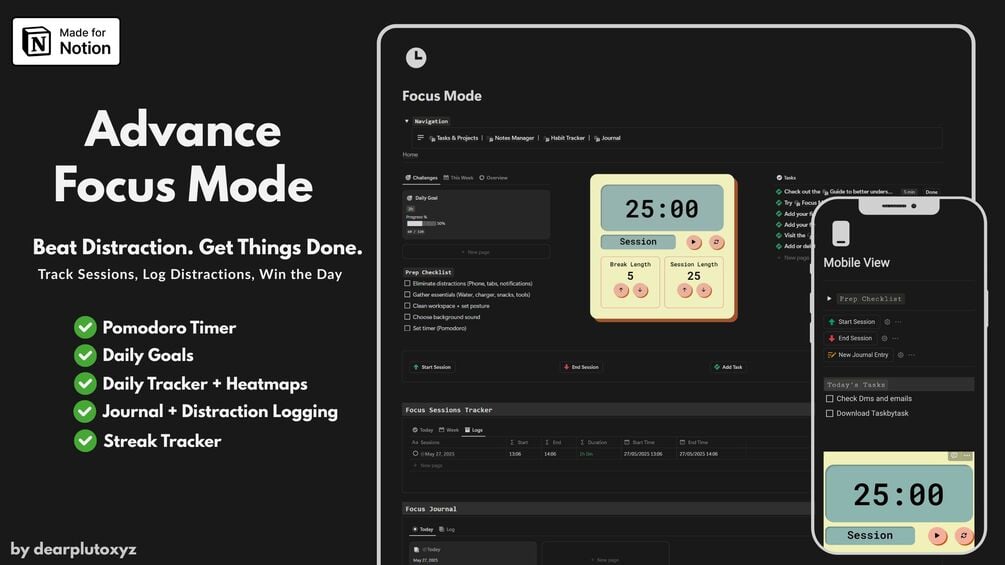Check Eliminate distractions checklist item
The width and height of the screenshot is (1005, 565).
pyautogui.click(x=407, y=283)
